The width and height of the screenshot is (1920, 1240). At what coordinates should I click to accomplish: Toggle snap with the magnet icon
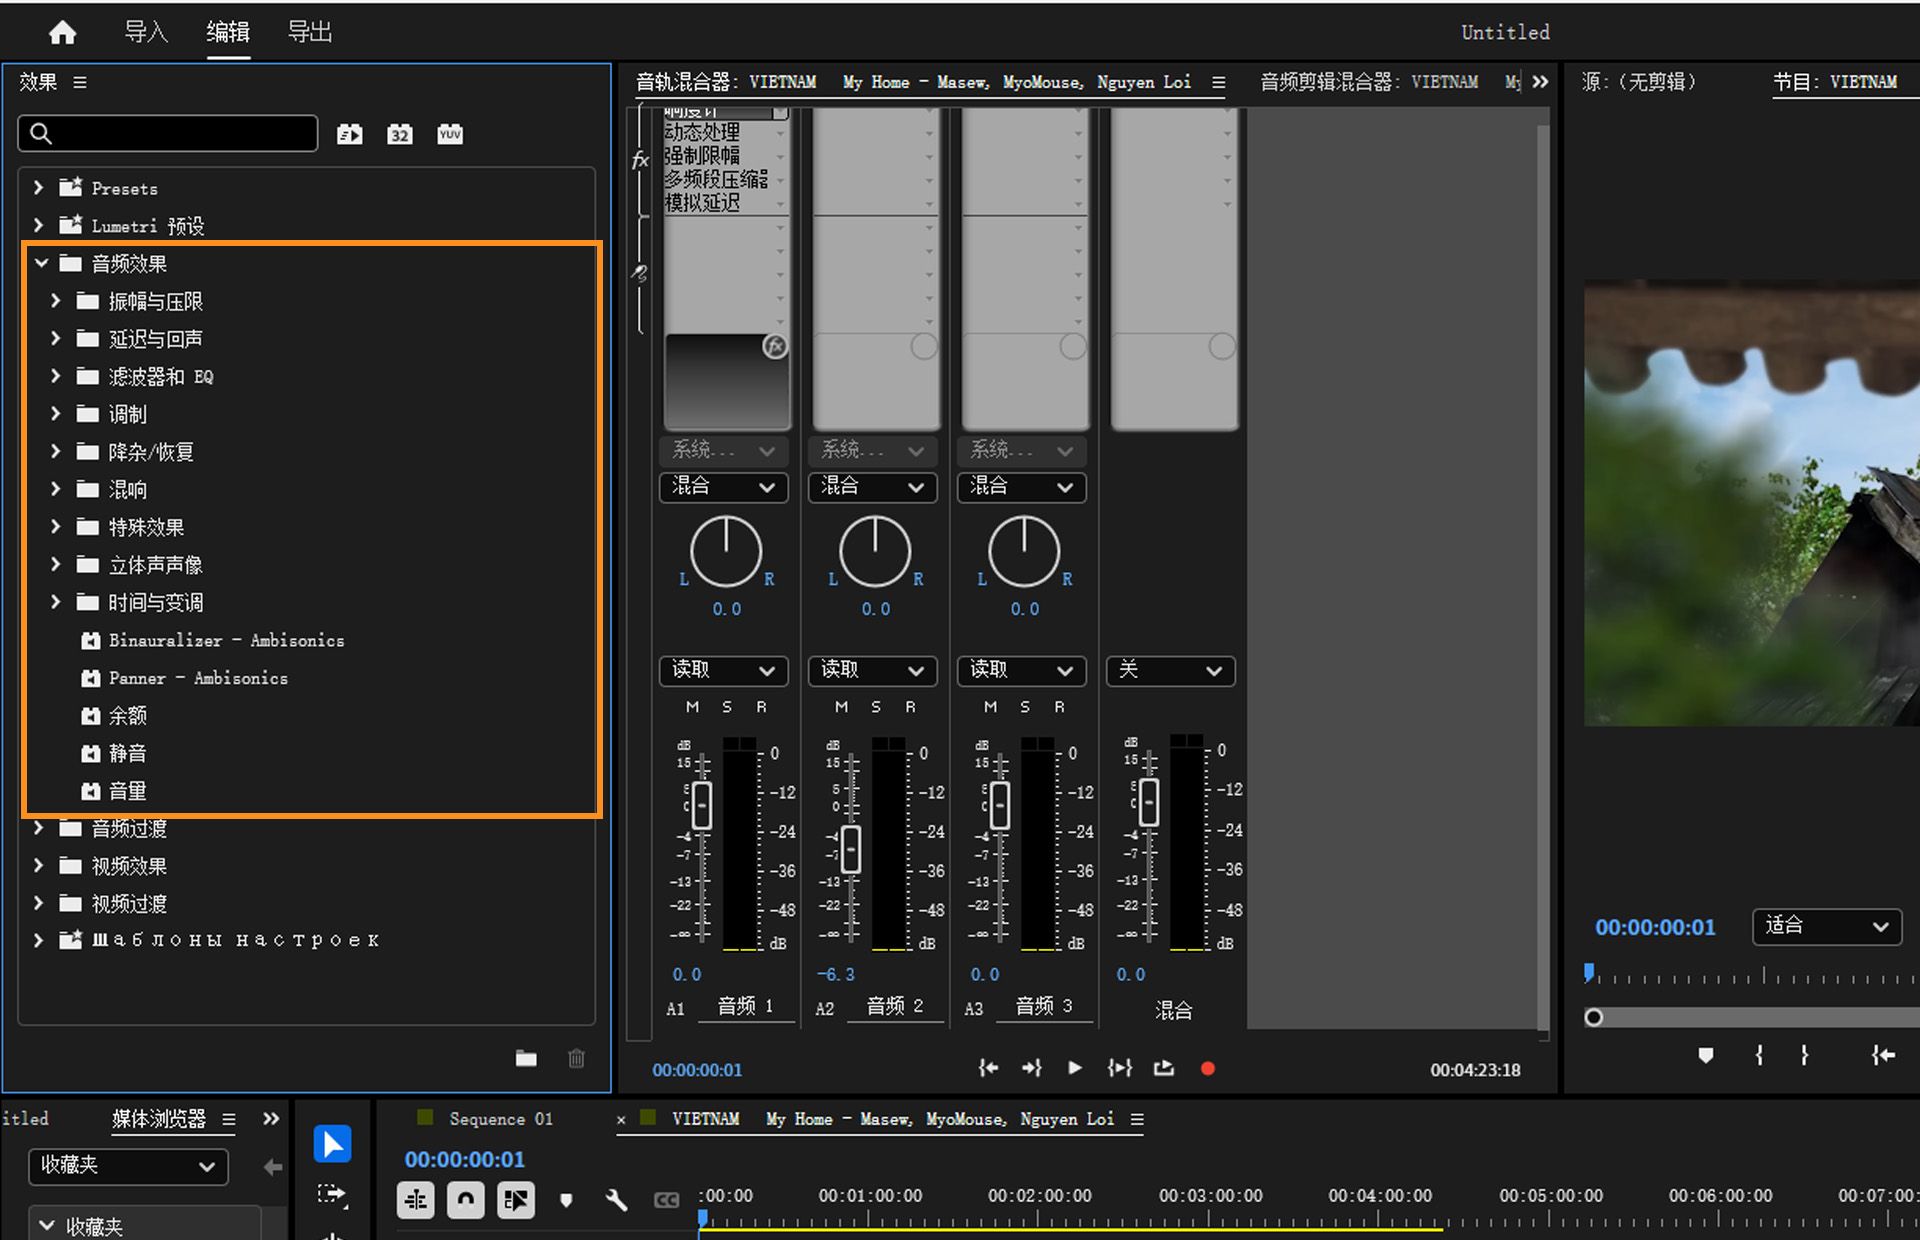click(465, 1200)
